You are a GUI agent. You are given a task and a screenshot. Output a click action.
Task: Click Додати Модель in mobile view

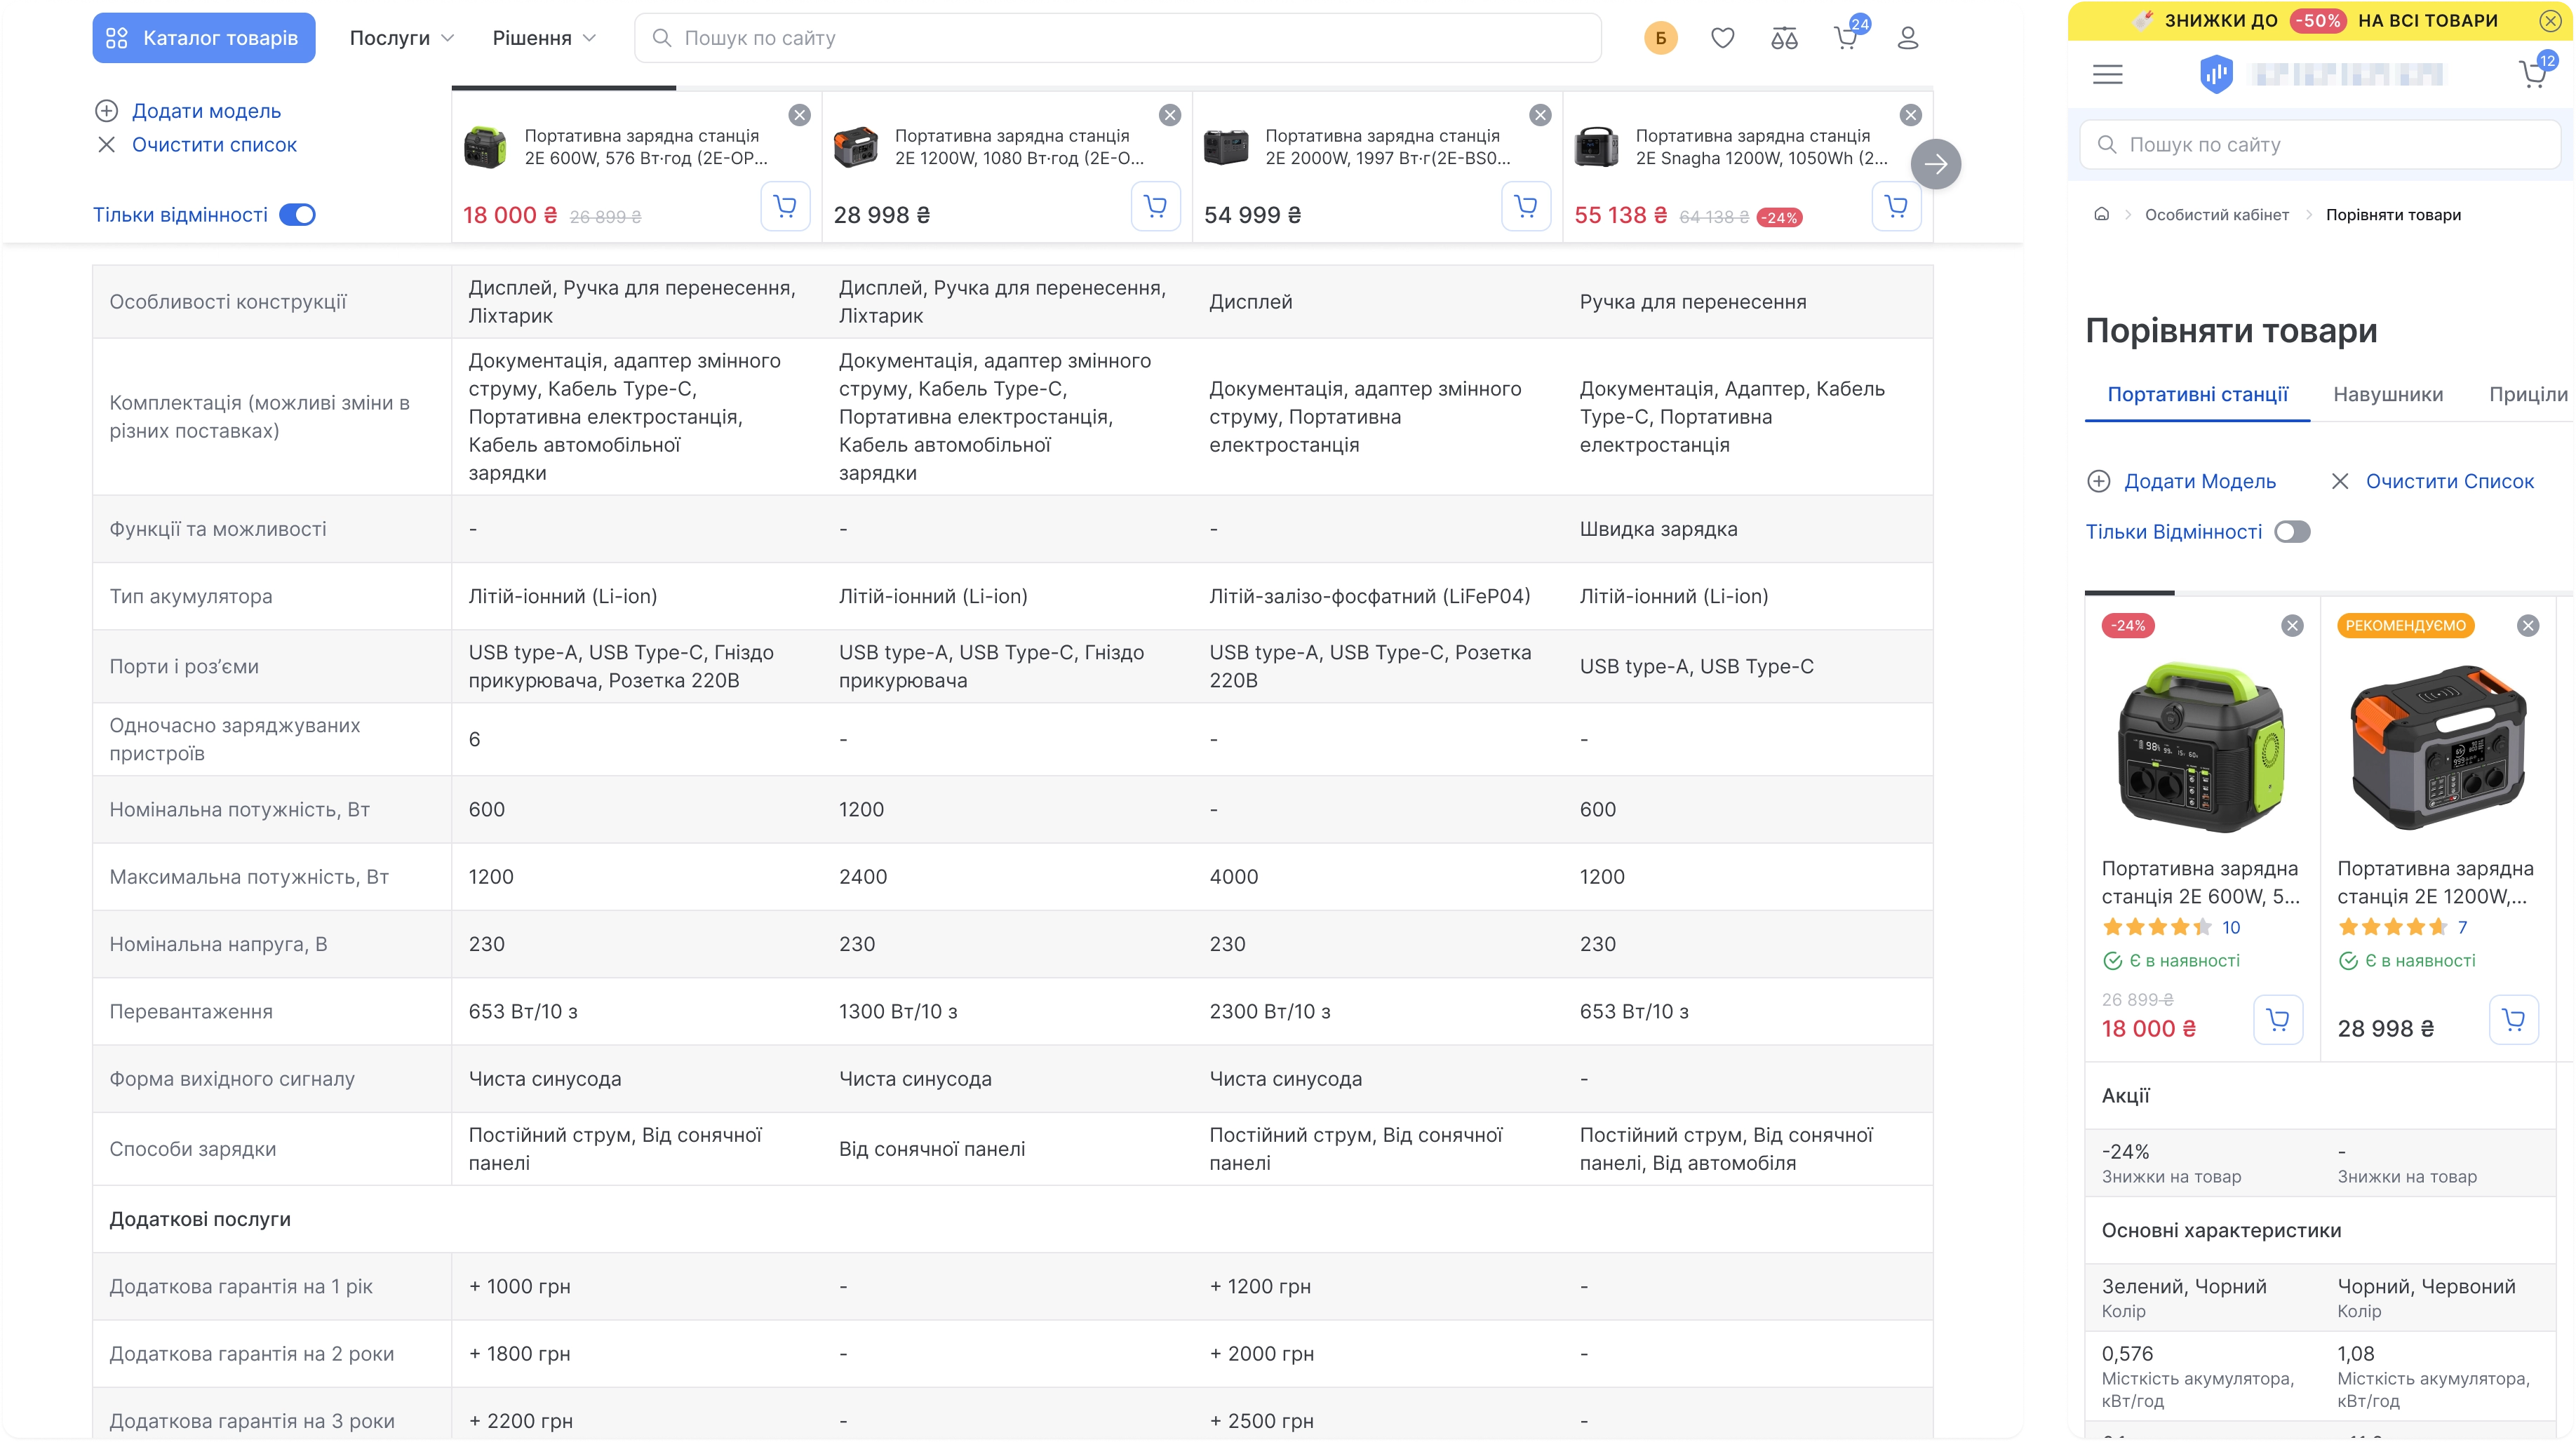(x=2181, y=481)
